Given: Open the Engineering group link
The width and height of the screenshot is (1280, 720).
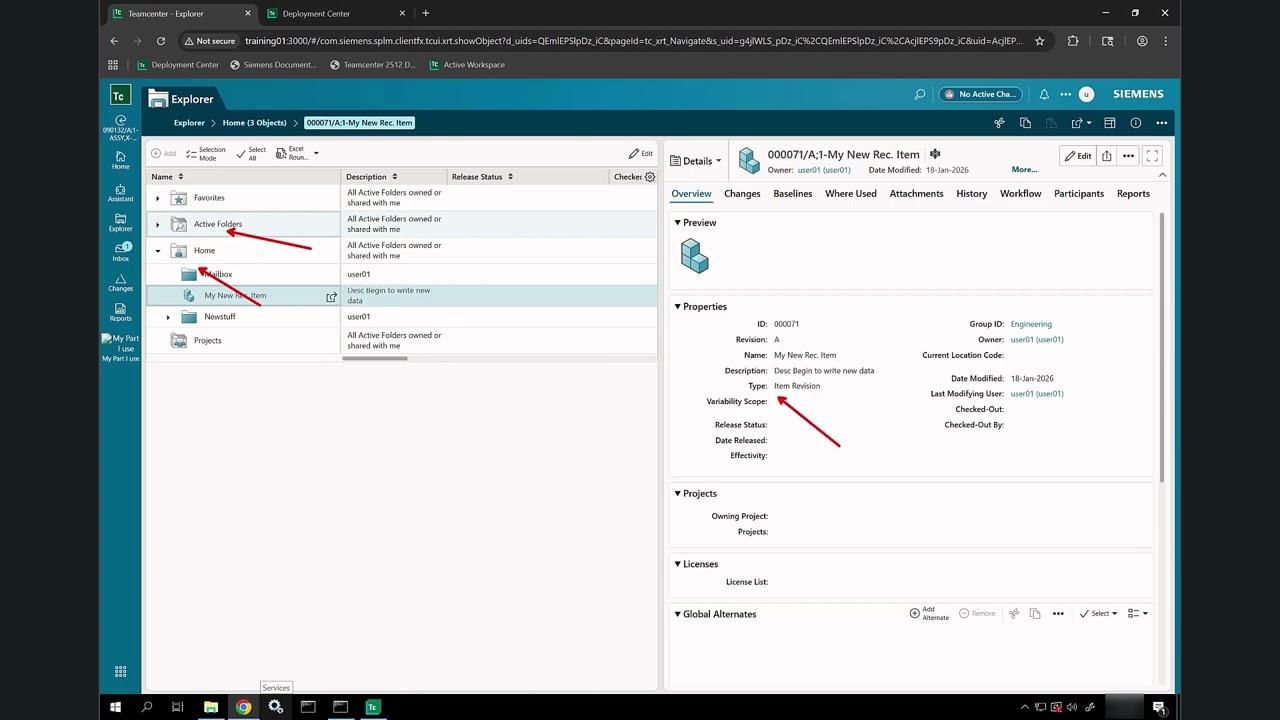Looking at the screenshot, I should [x=1031, y=324].
